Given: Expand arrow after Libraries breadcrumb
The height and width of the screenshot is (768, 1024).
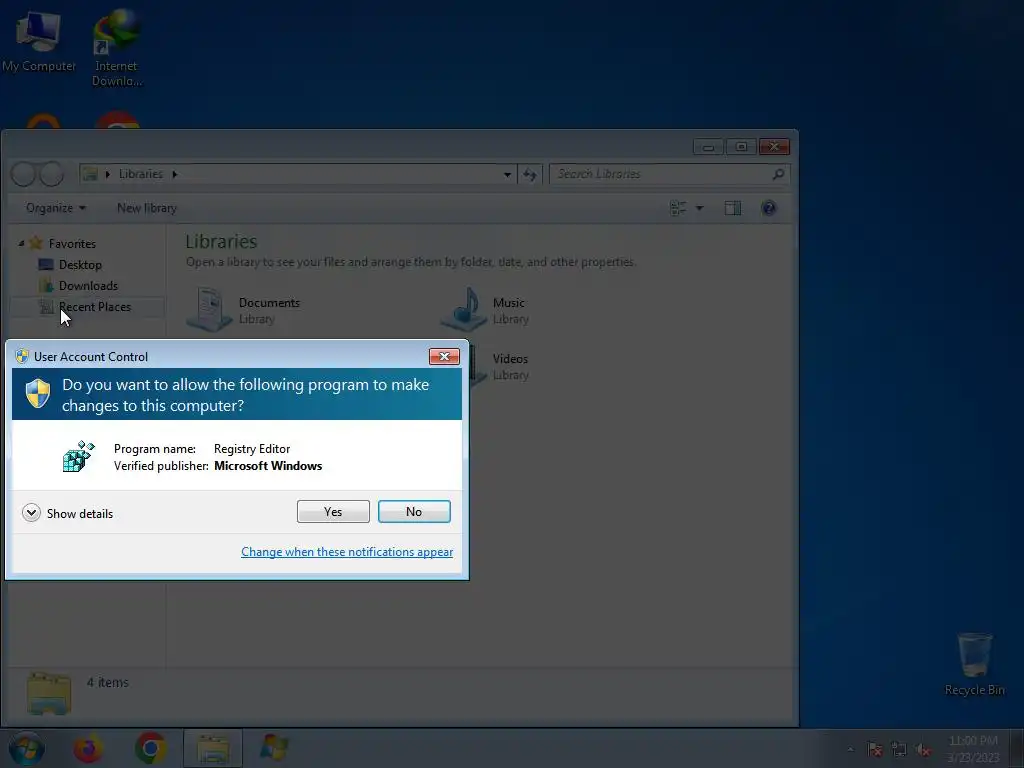Looking at the screenshot, I should [x=175, y=174].
